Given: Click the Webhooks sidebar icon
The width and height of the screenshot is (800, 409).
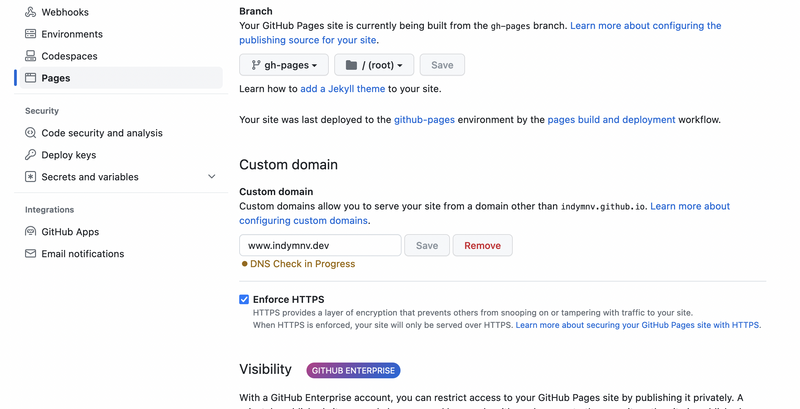Looking at the screenshot, I should tap(31, 12).
